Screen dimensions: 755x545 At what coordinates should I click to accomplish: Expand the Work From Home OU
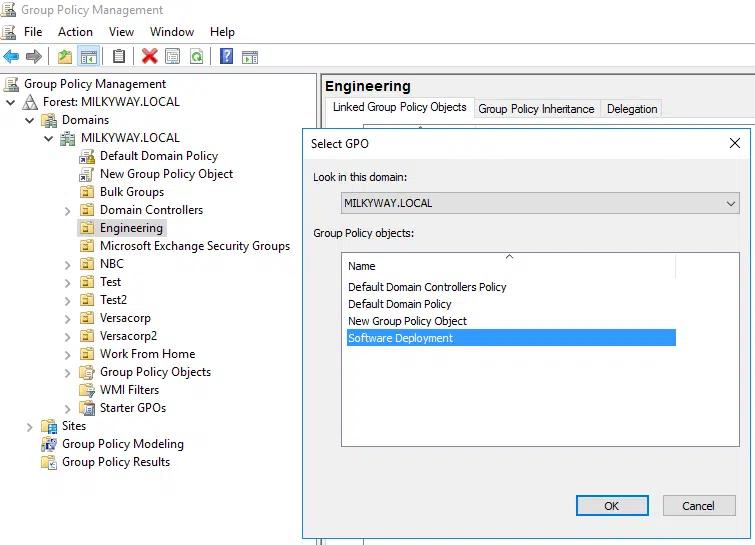tap(67, 354)
